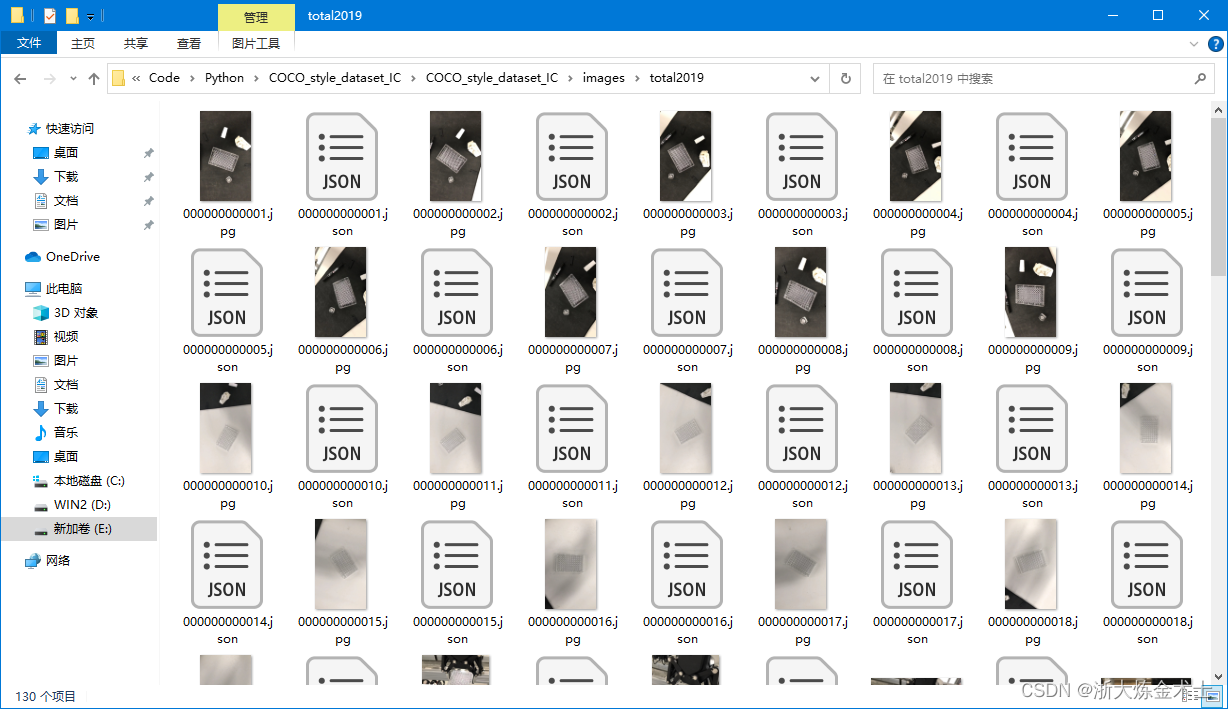
Task: Go back with the back arrow
Action: tap(21, 78)
